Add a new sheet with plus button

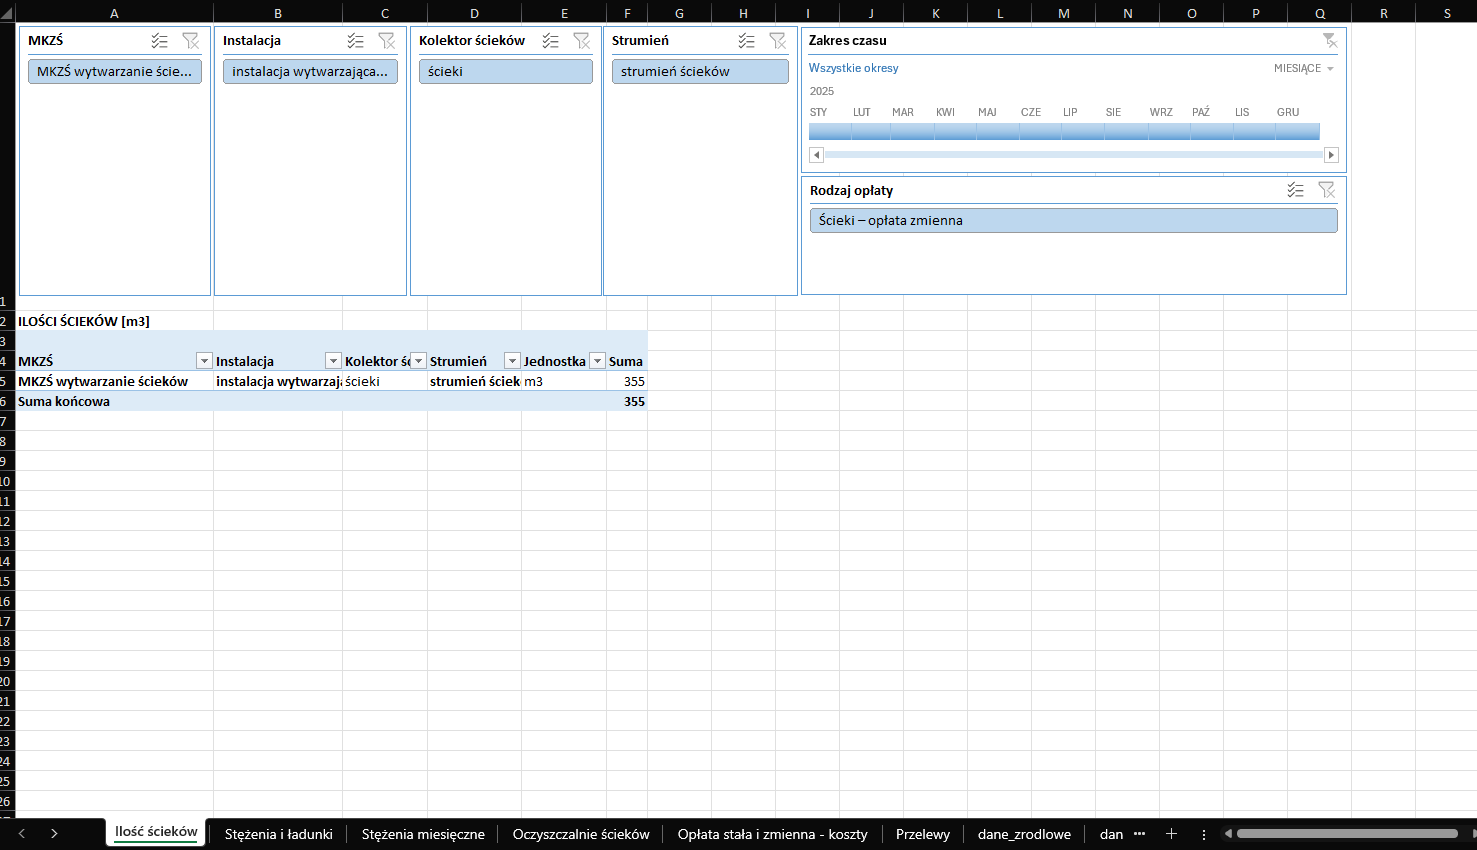1171,834
